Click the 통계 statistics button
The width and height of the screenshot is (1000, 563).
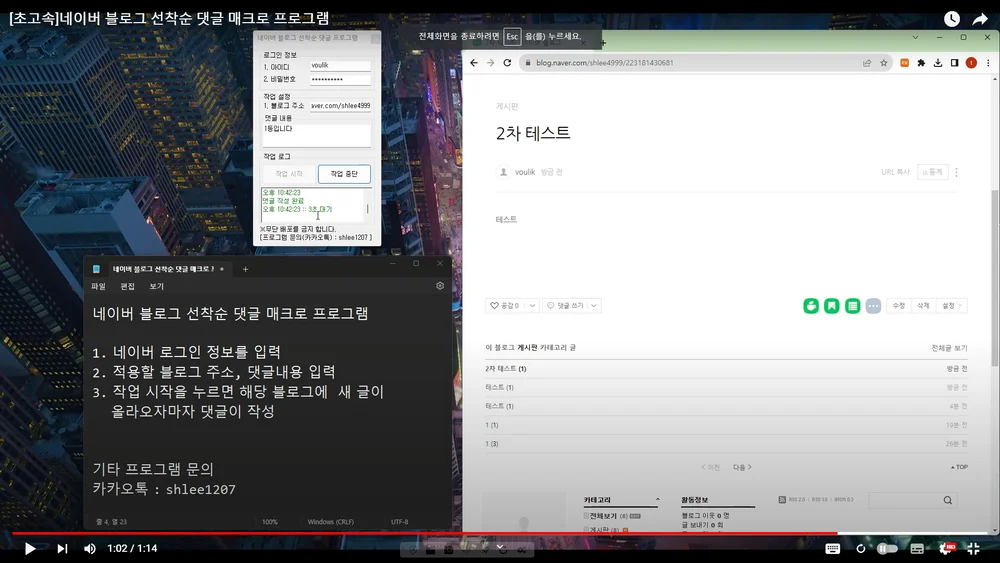click(x=932, y=172)
